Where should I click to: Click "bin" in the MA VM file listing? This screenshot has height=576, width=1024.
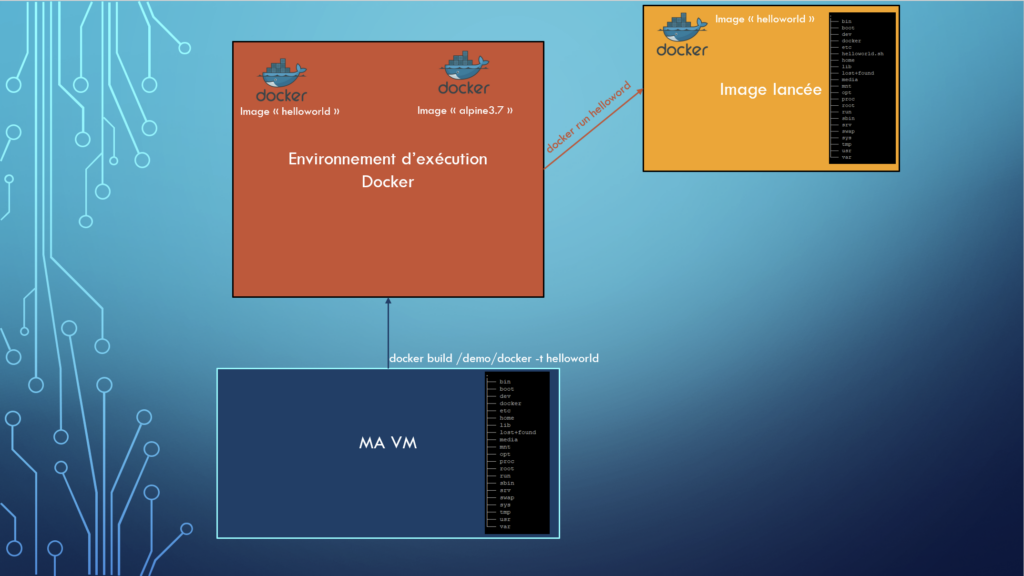coord(505,382)
